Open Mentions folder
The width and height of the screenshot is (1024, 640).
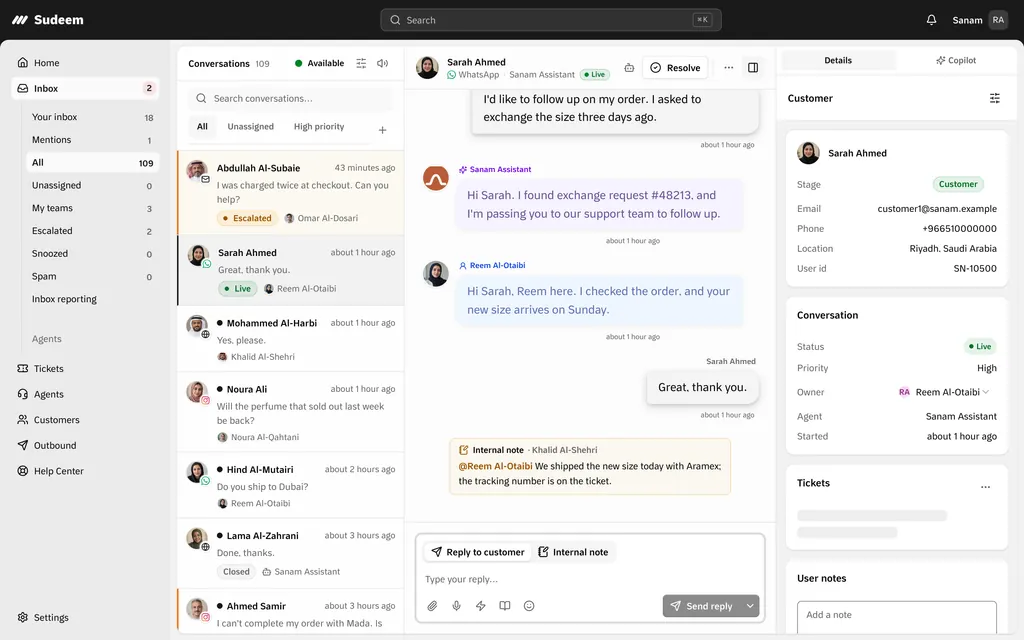[92, 140]
